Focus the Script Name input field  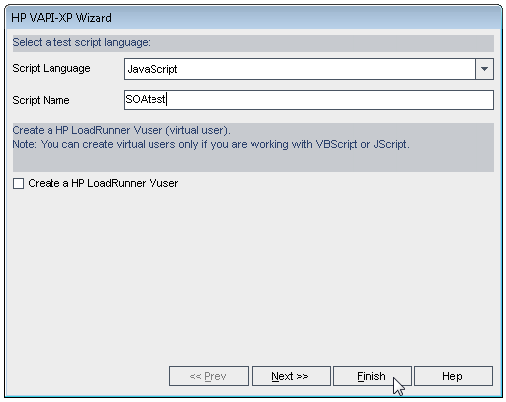(309, 100)
